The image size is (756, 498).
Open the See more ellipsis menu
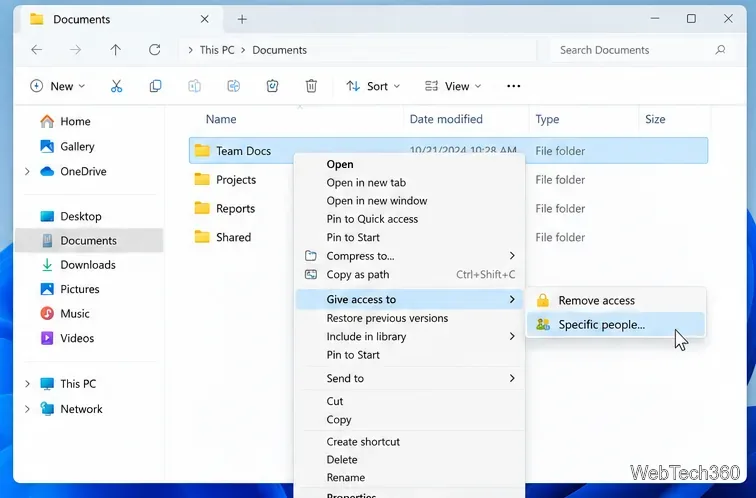pos(513,86)
